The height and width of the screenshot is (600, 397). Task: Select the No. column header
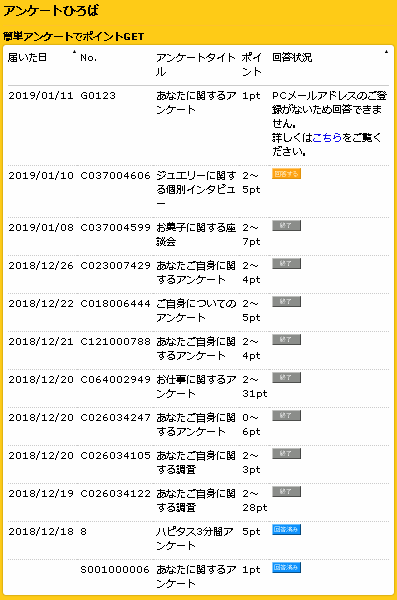(x=88, y=58)
